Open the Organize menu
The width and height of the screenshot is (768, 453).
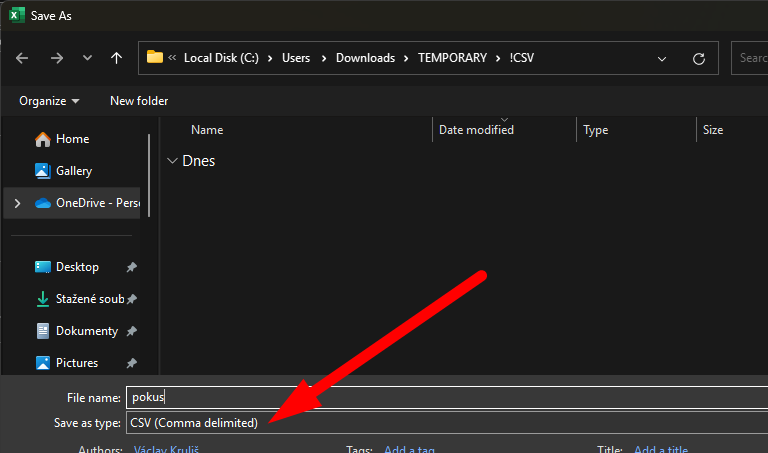click(49, 101)
